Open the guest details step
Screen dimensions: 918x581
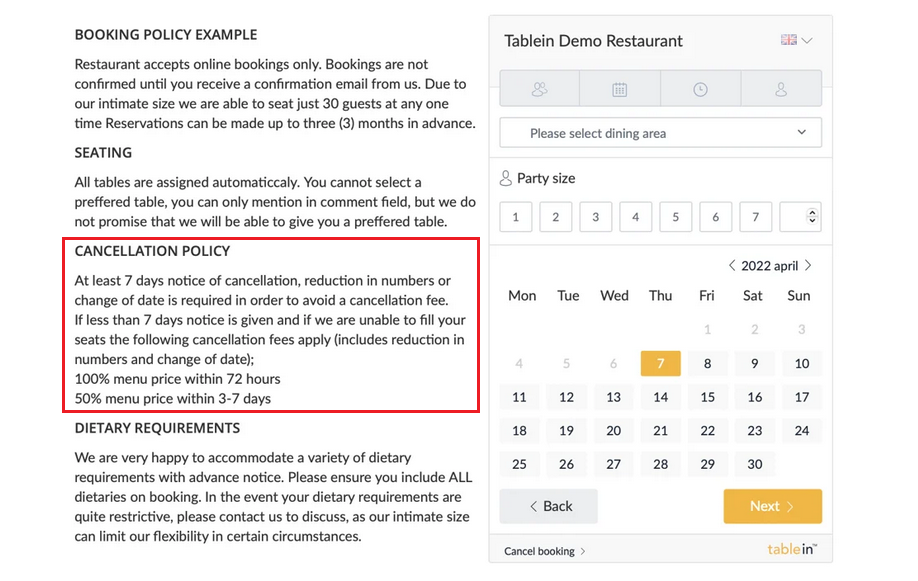[x=781, y=89]
